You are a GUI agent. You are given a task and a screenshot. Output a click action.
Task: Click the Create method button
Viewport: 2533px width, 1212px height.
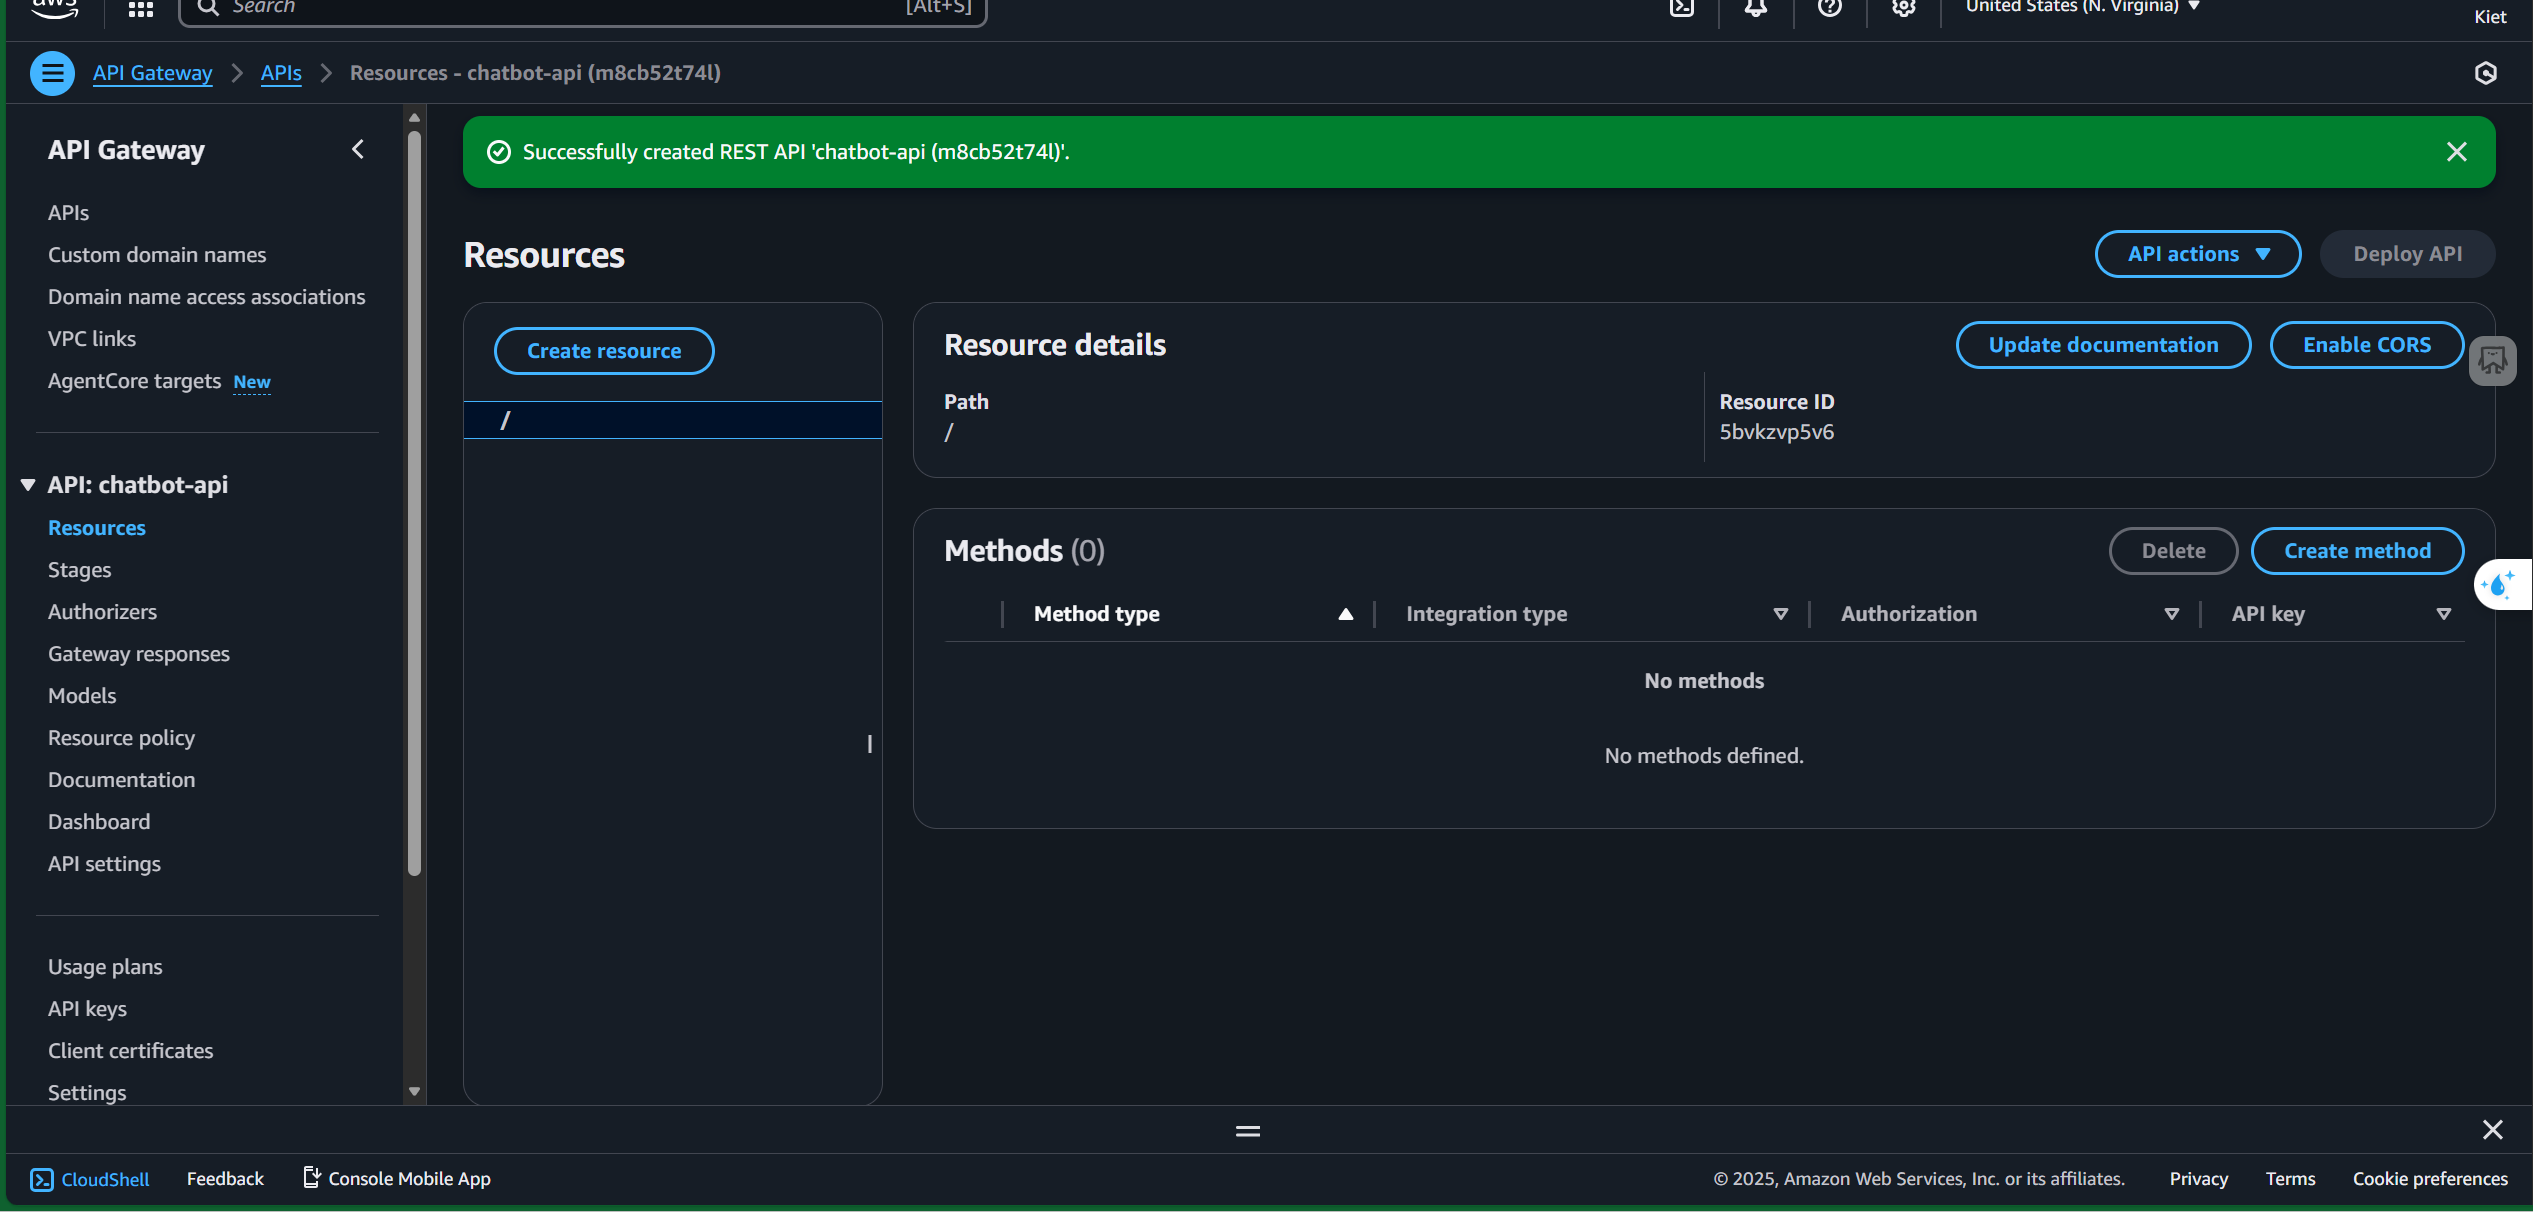2356,551
